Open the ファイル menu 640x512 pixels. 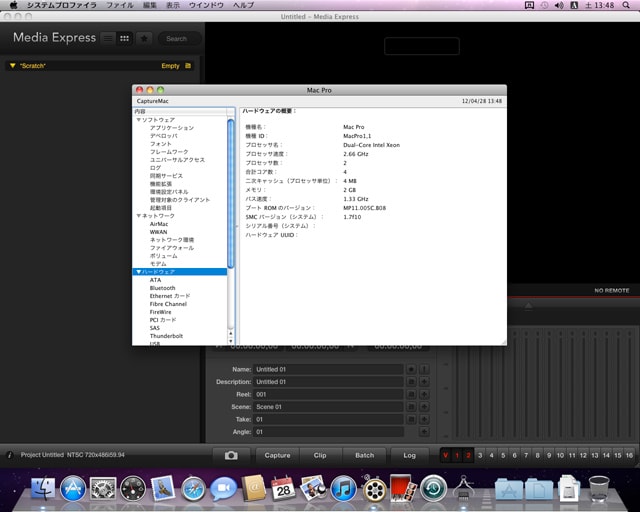120,5
